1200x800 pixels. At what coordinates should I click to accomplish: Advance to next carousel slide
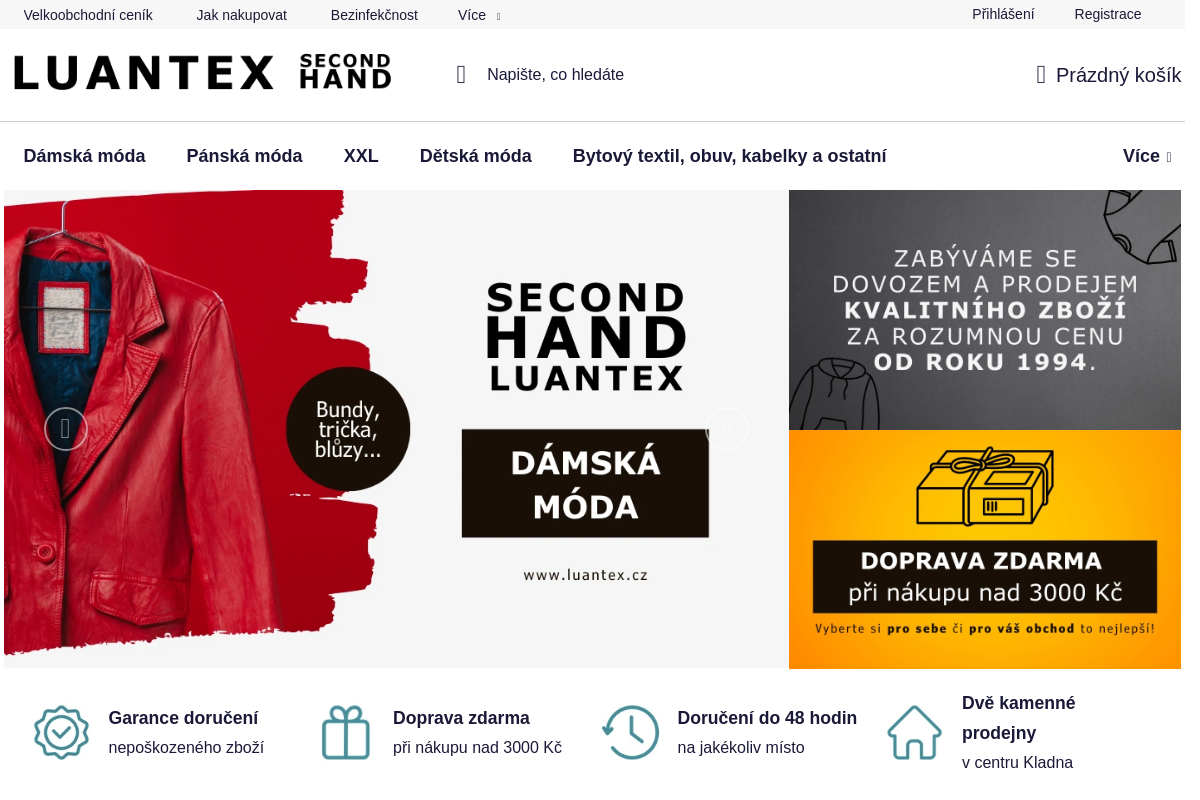(x=727, y=429)
